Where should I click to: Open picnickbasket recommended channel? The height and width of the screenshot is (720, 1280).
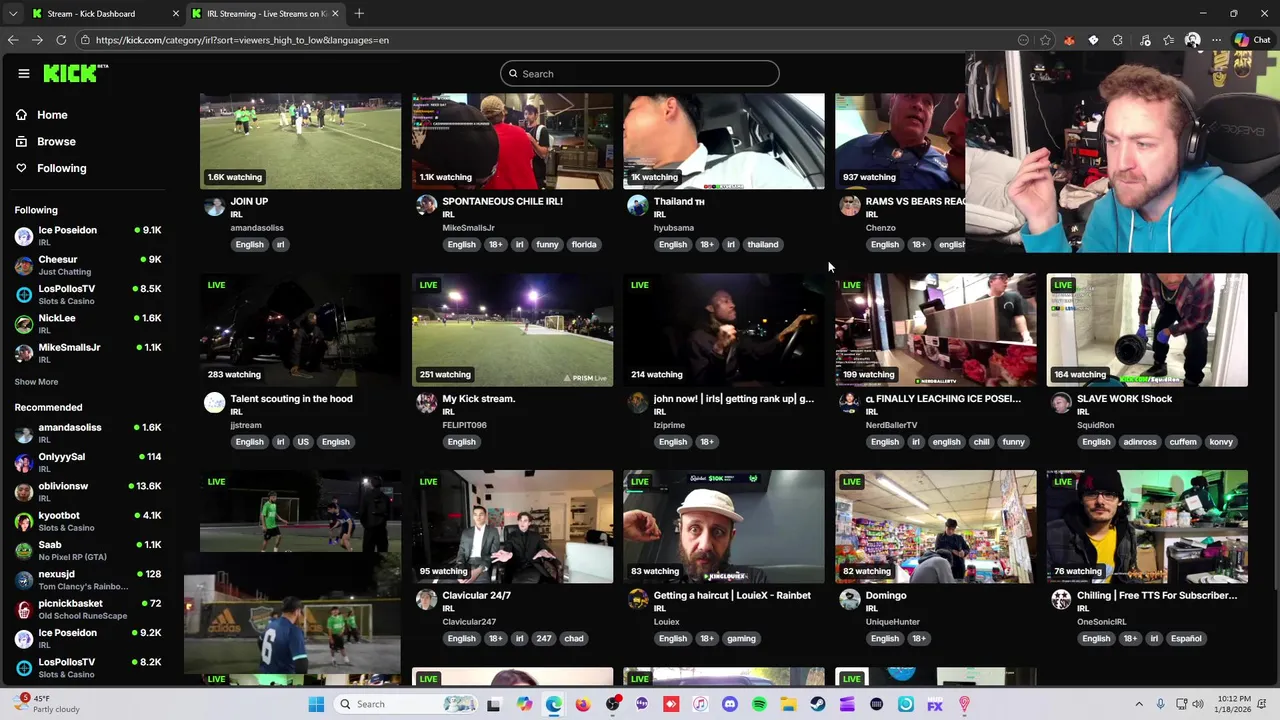pyautogui.click(x=88, y=609)
